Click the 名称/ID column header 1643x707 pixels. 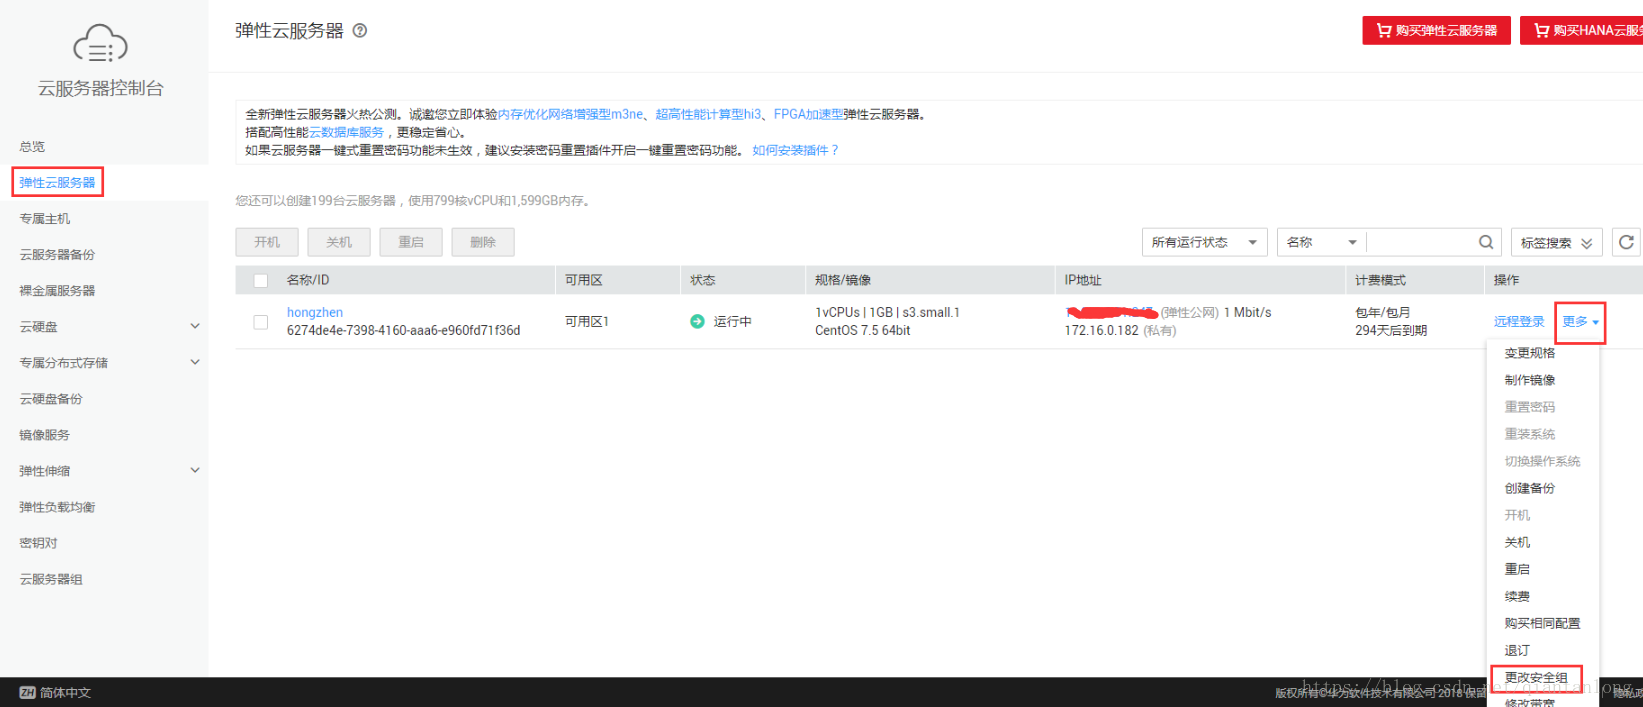pyautogui.click(x=308, y=280)
